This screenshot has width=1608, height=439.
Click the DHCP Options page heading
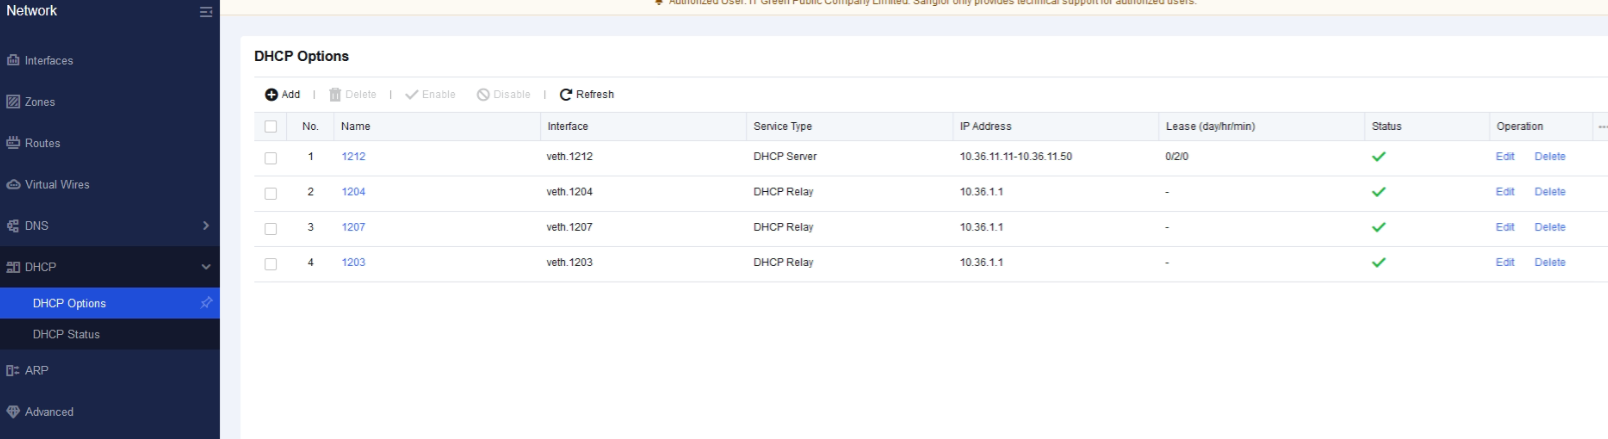tap(301, 56)
